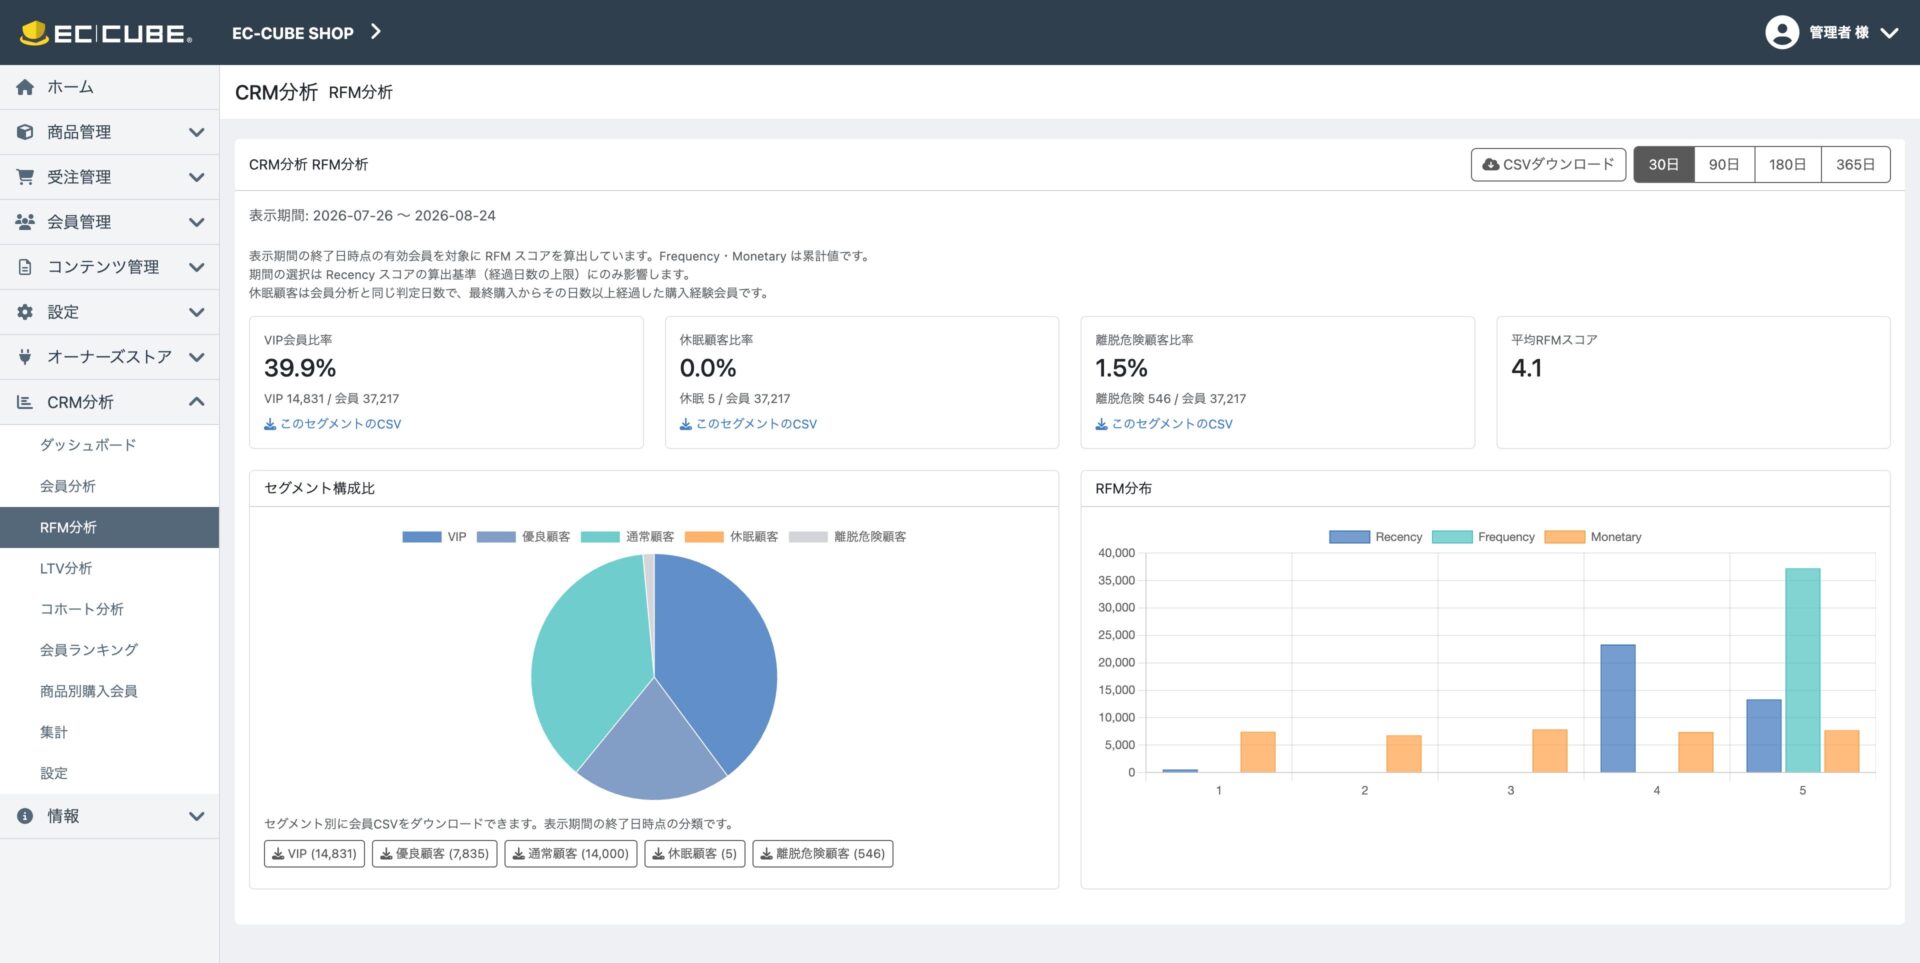Click the CSVダウンロード button

(1548, 164)
